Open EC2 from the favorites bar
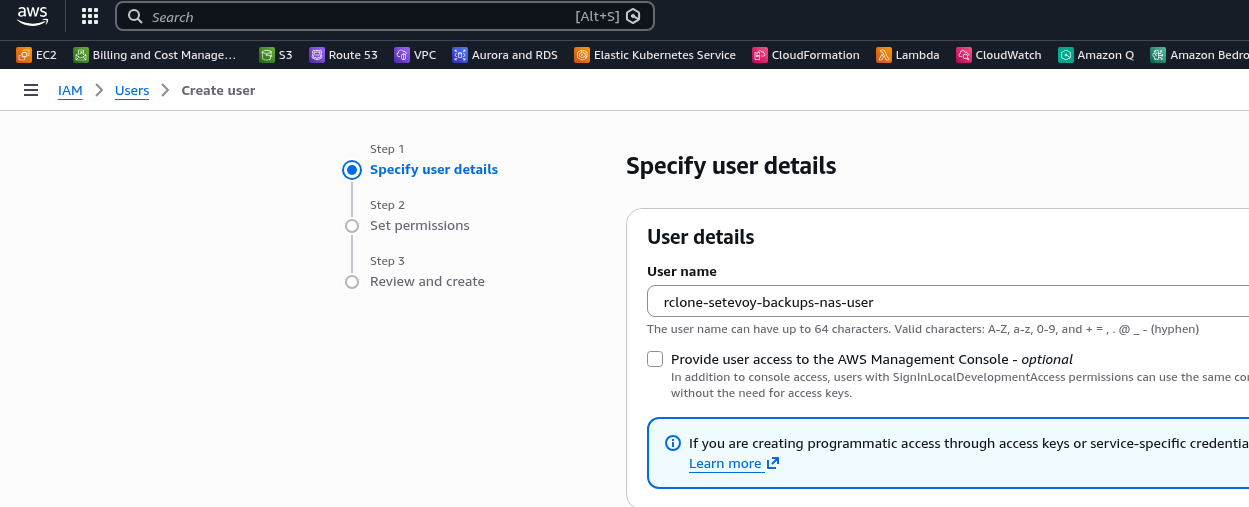 pyautogui.click(x=37, y=55)
